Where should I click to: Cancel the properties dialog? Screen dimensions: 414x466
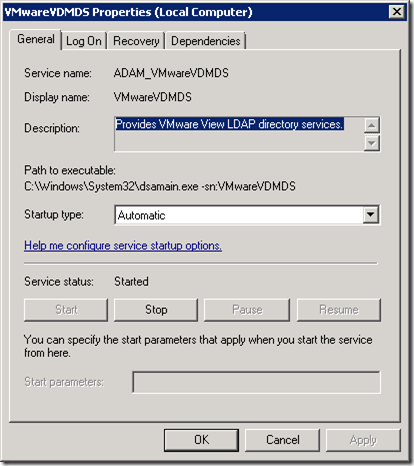282,440
